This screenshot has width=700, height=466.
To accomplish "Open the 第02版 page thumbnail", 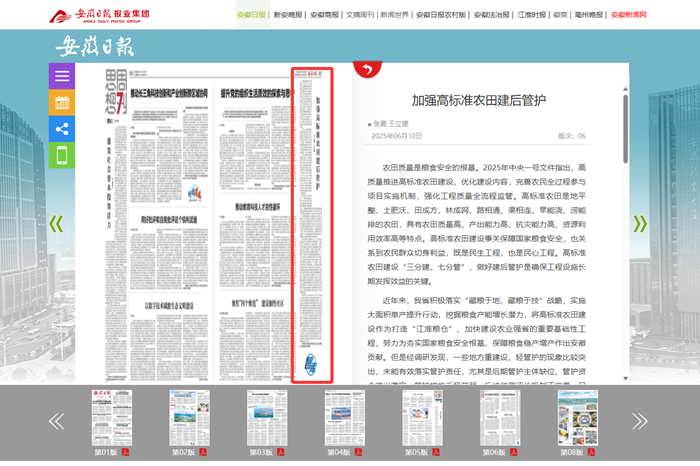I will 189,417.
